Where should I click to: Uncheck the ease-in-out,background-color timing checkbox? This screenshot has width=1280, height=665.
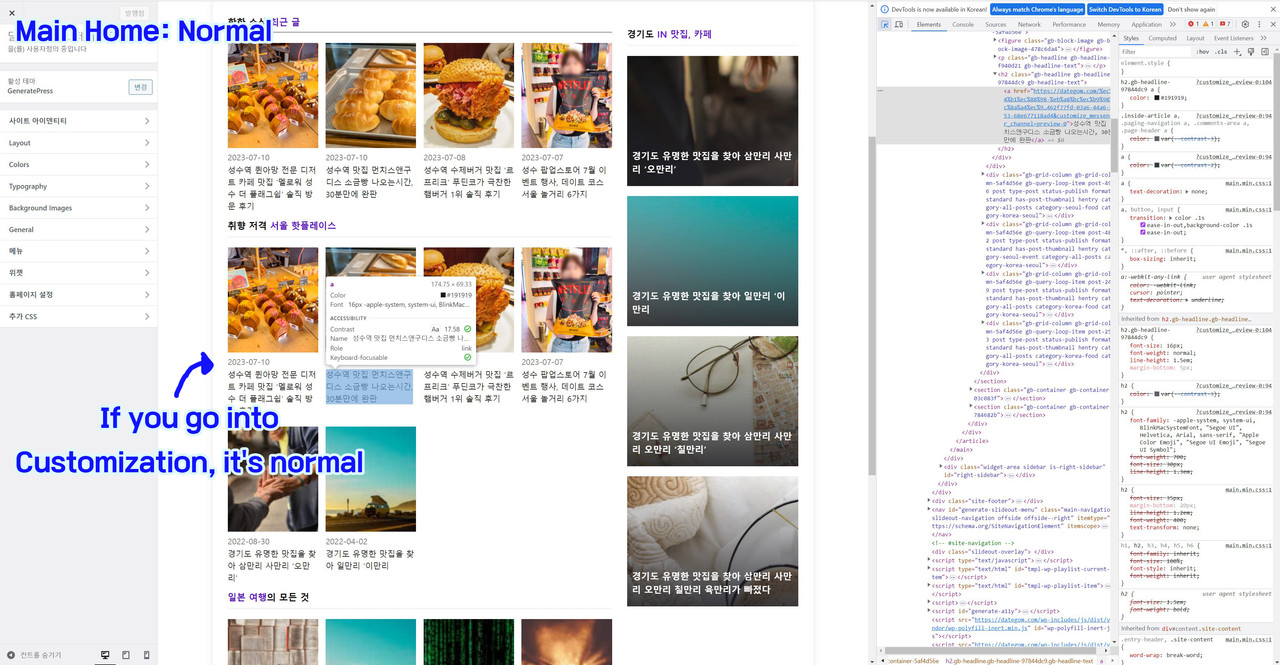click(x=1143, y=225)
